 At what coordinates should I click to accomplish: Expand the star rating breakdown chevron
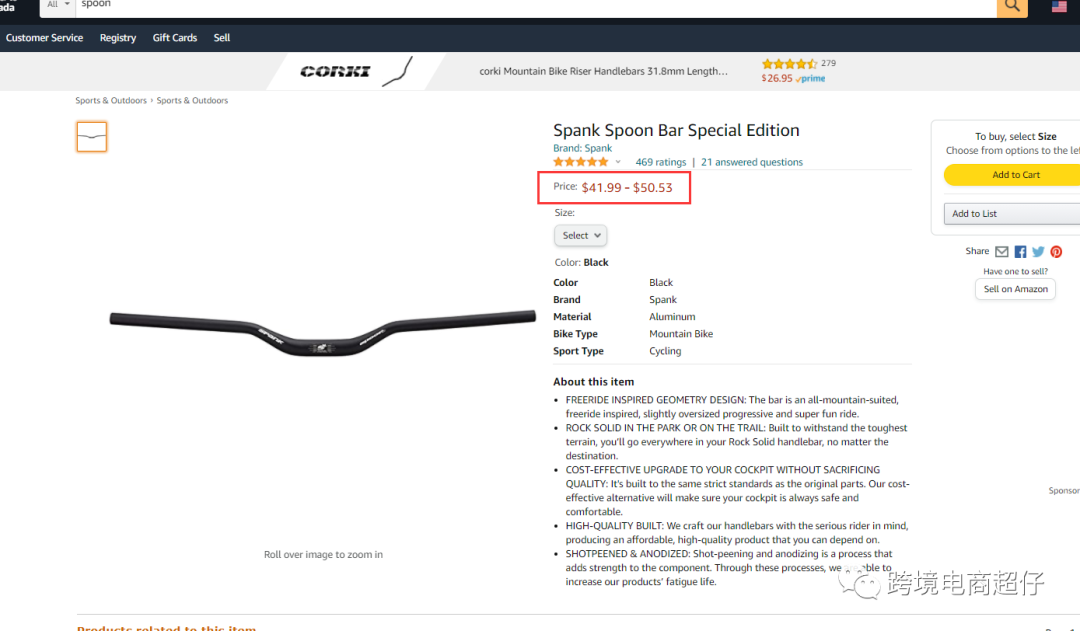(x=618, y=162)
